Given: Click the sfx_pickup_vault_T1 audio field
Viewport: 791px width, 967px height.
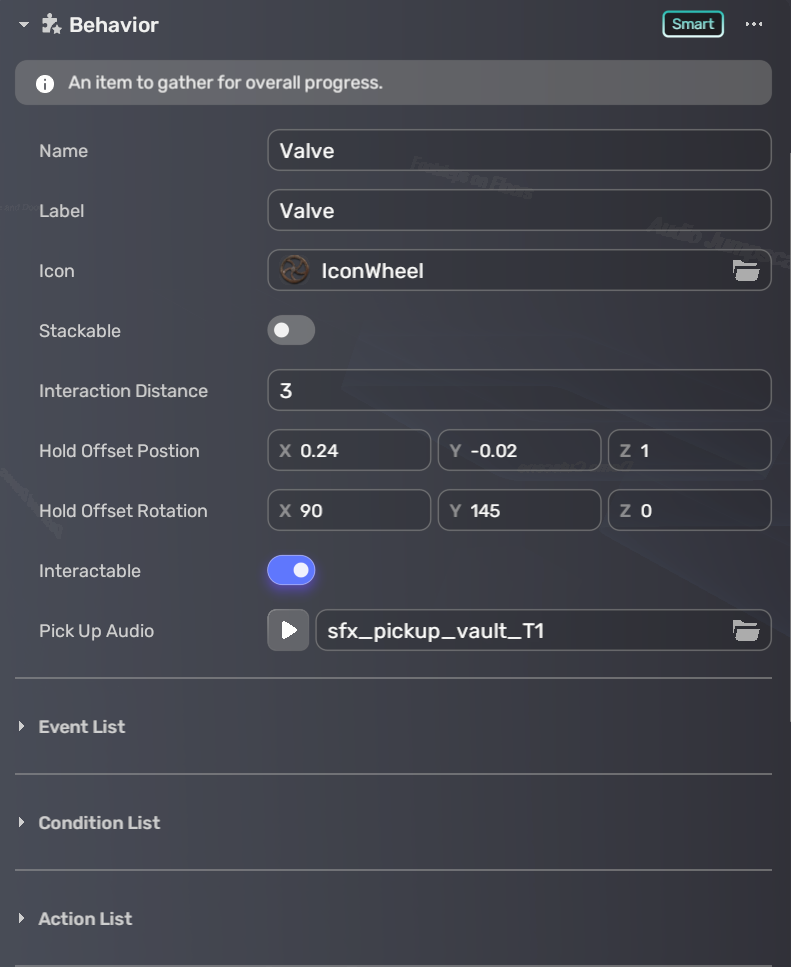Looking at the screenshot, I should pos(520,631).
